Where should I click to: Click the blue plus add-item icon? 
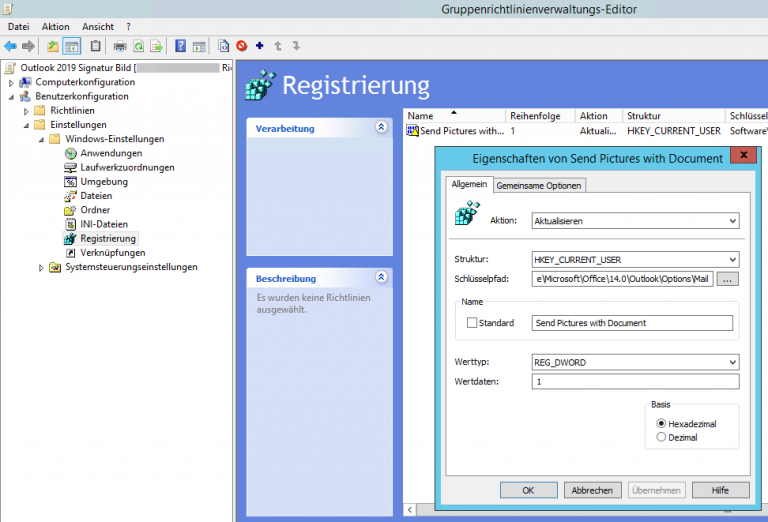pyautogui.click(x=260, y=46)
